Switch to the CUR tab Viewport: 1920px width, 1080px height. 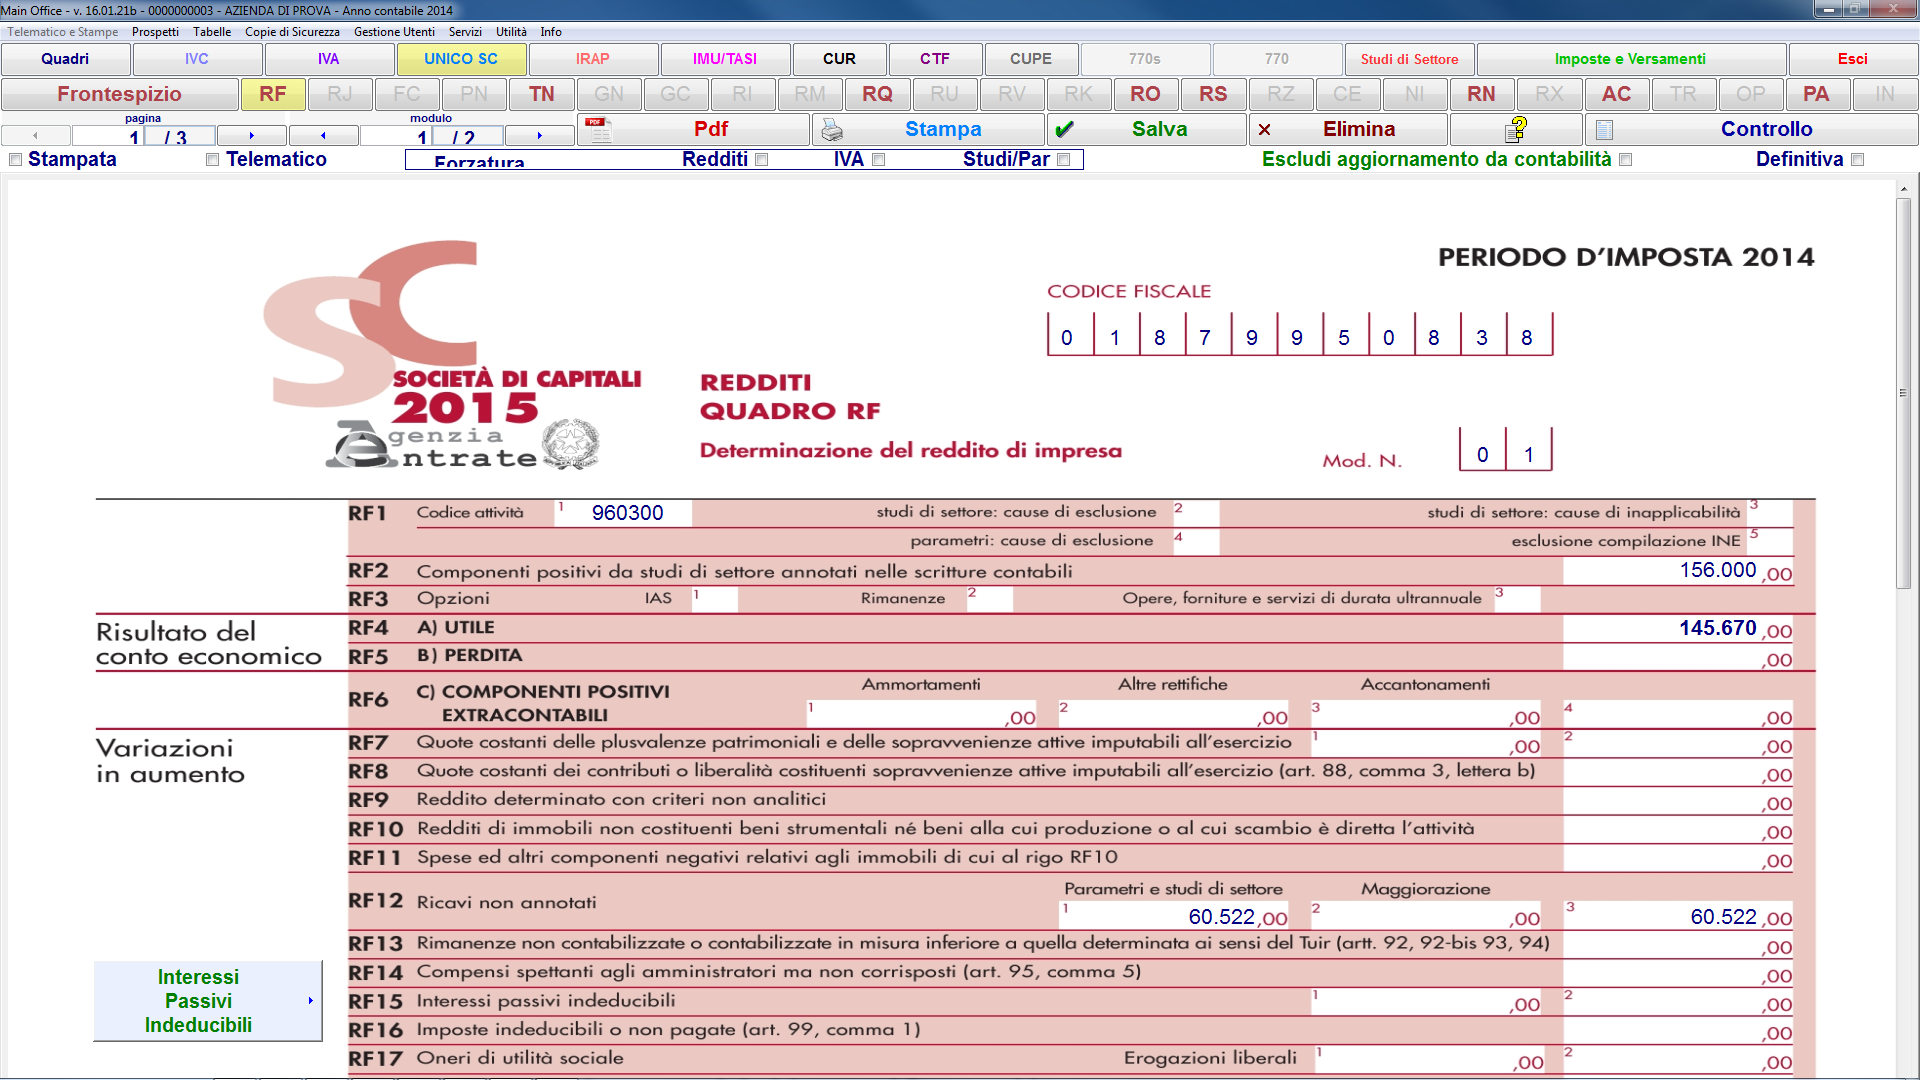(x=840, y=59)
